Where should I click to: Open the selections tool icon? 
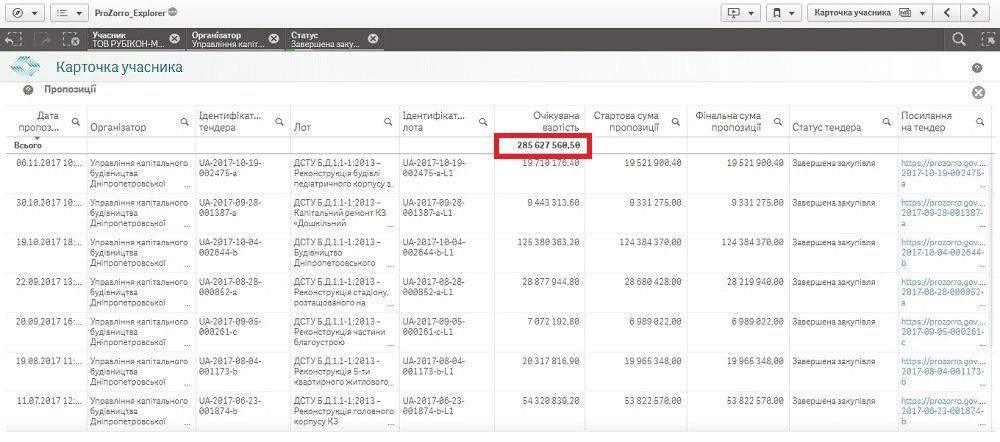[x=986, y=39]
